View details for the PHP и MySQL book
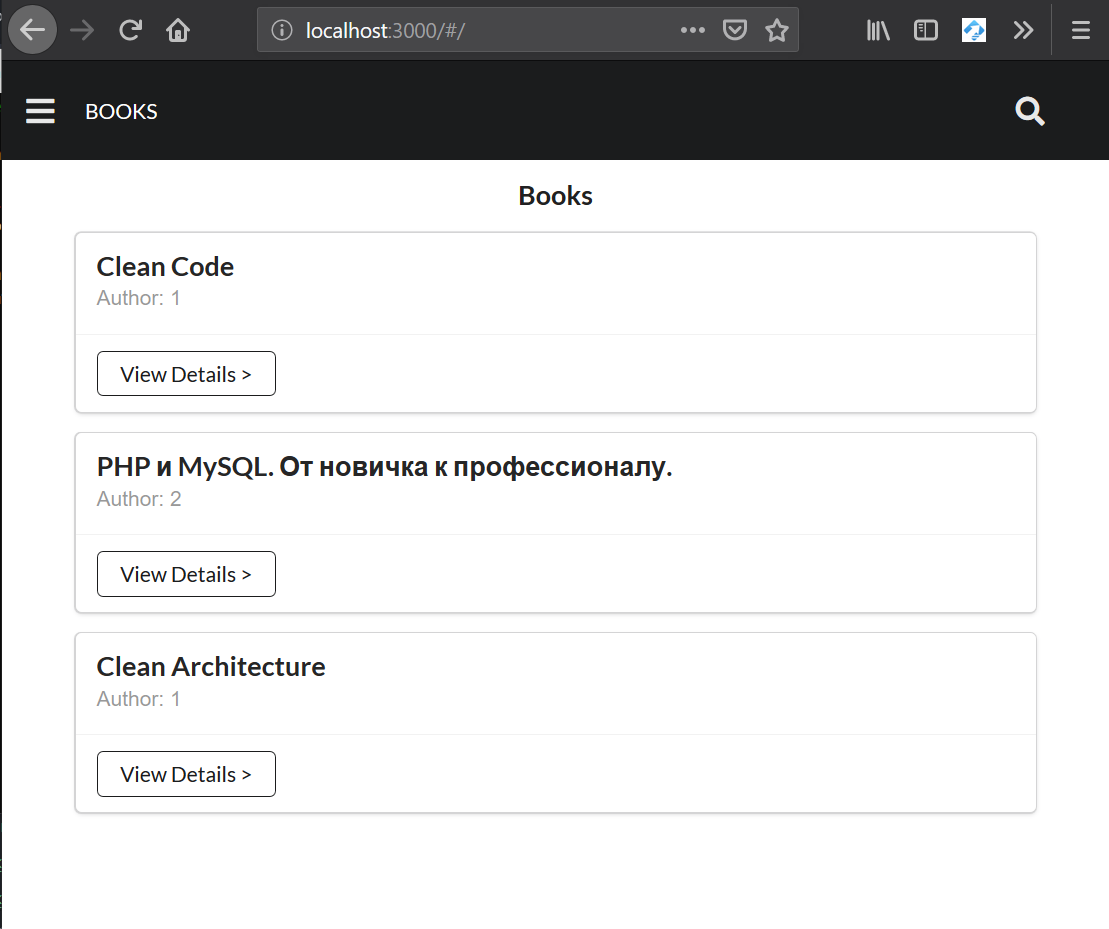1109x929 pixels. pos(186,574)
